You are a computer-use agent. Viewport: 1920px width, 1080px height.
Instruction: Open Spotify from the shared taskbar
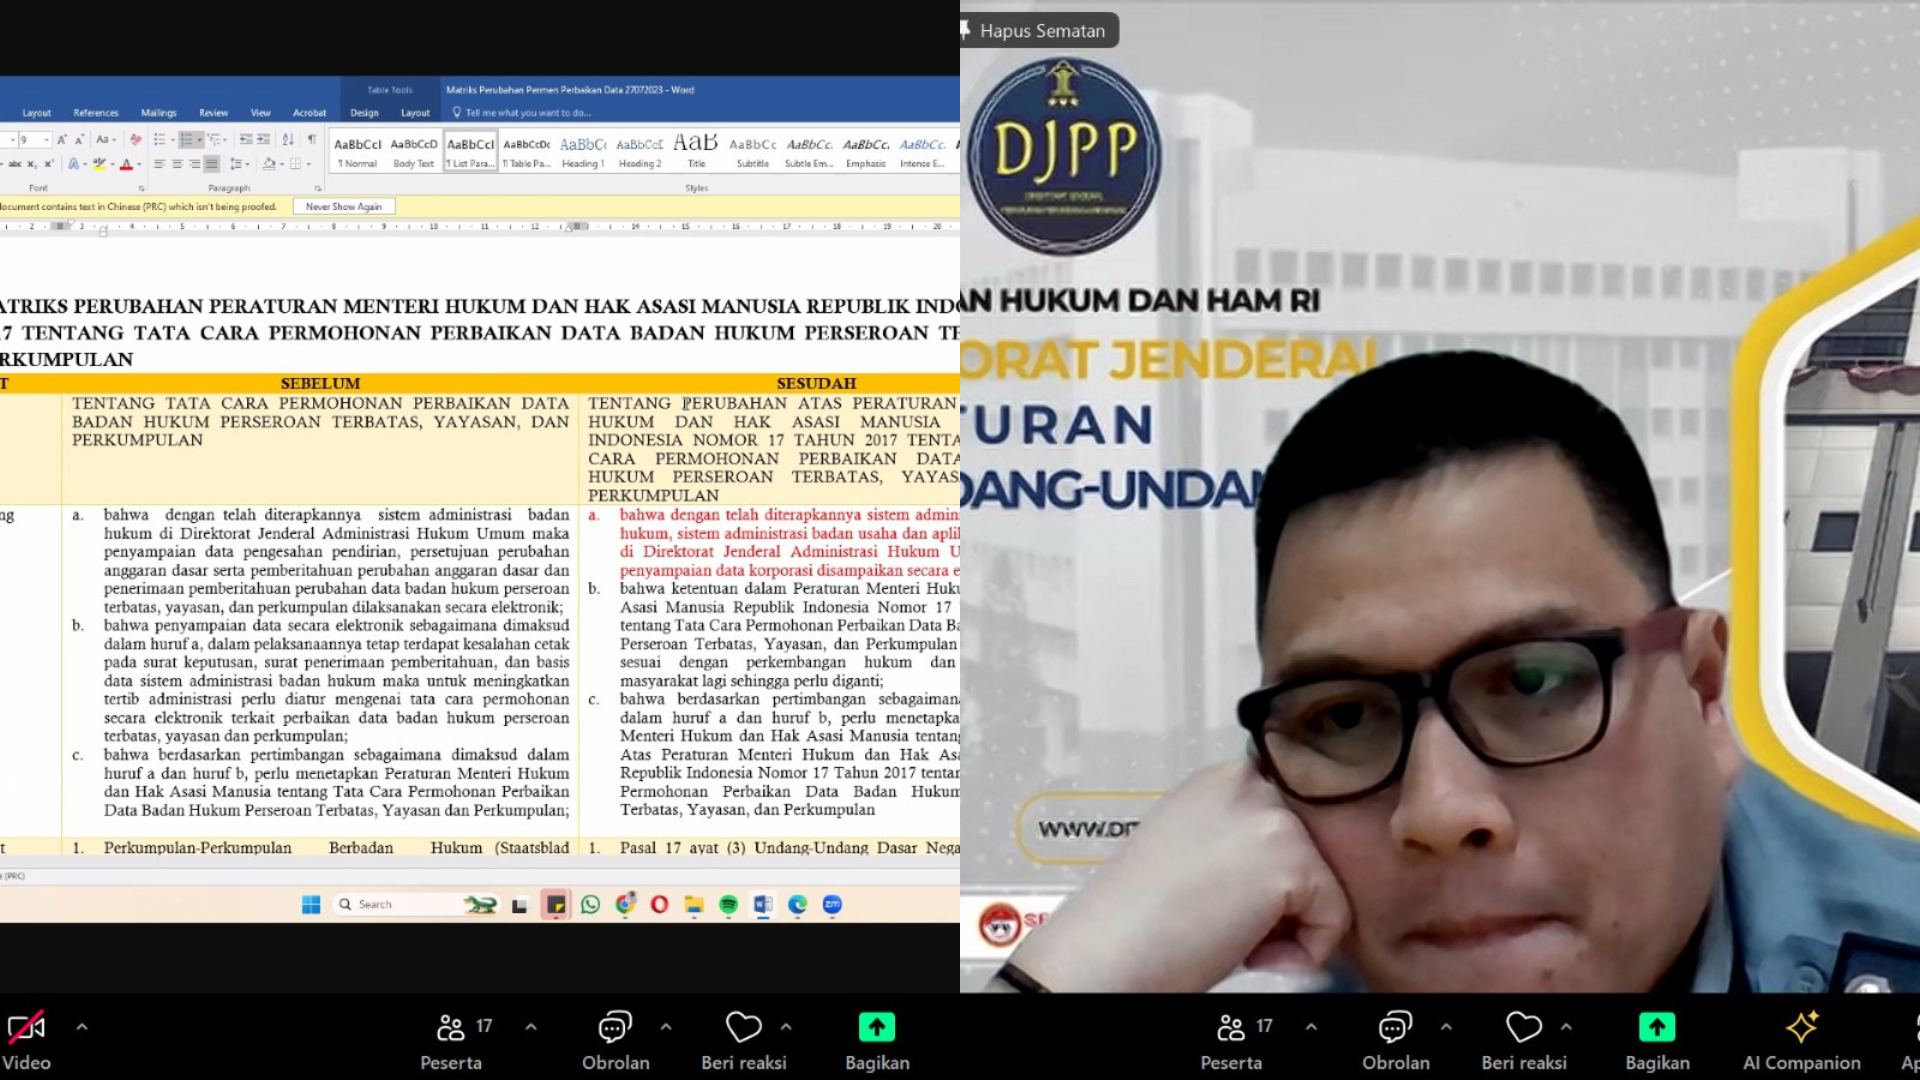[728, 905]
